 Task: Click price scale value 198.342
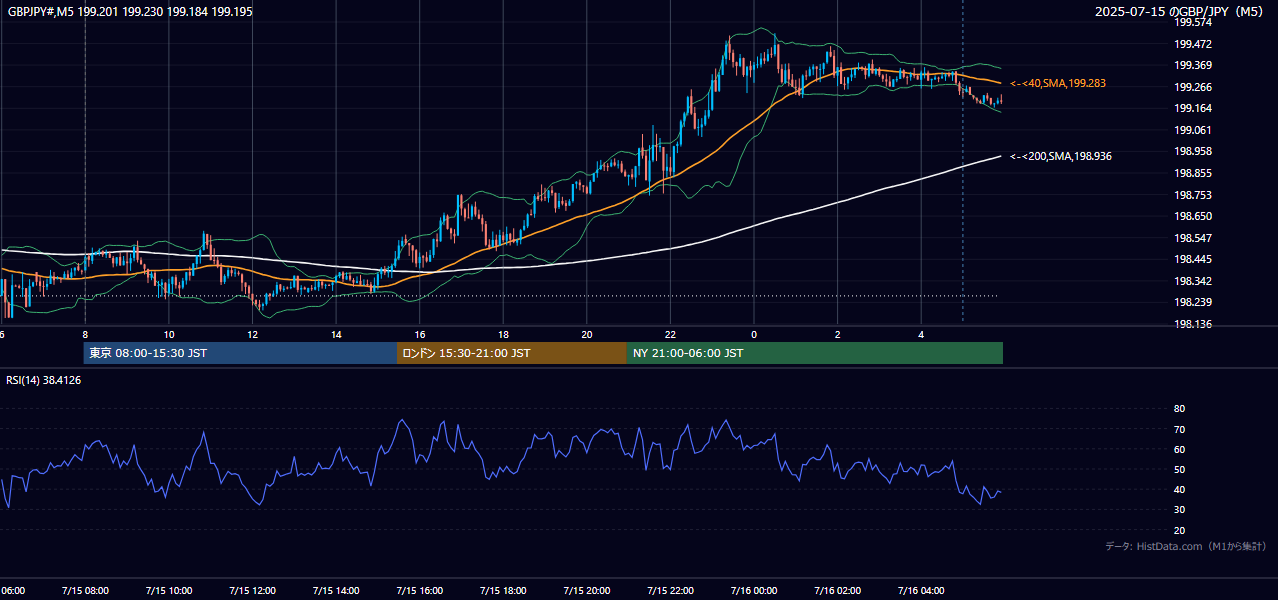[x=1193, y=281]
